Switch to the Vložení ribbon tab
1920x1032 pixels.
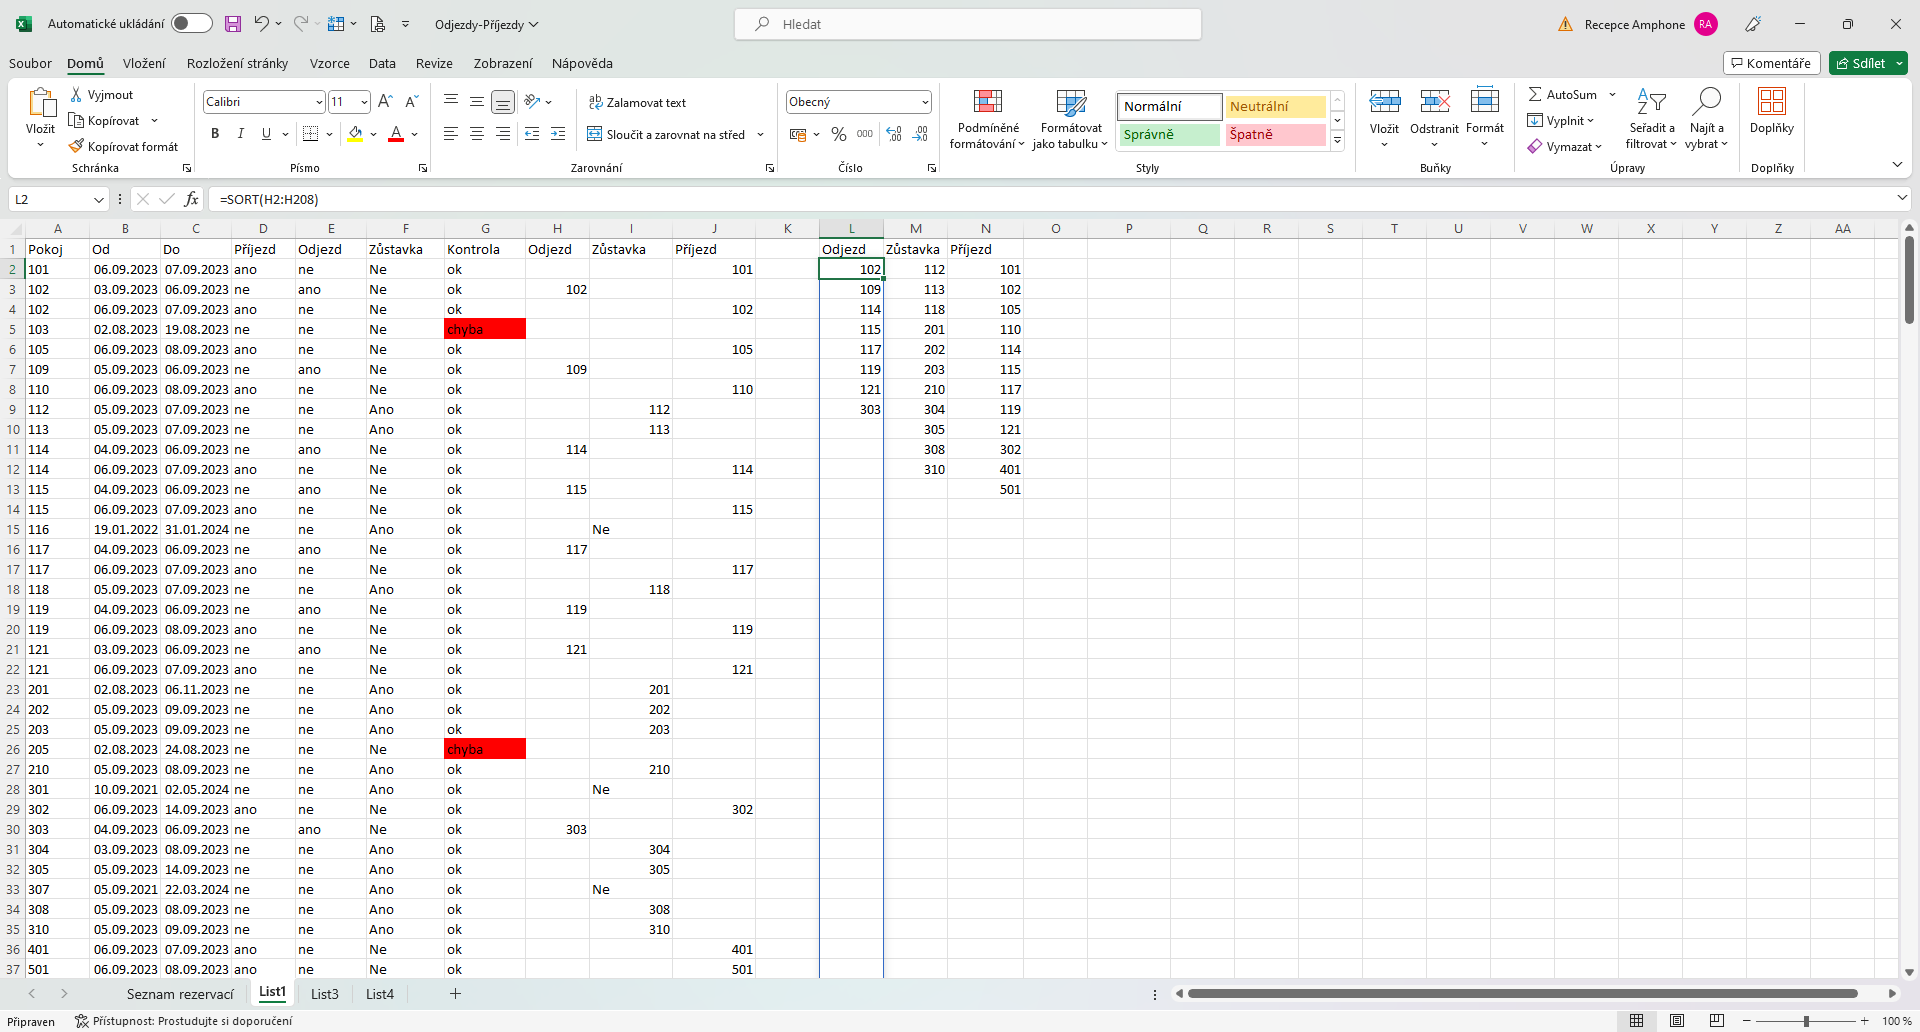coord(144,63)
